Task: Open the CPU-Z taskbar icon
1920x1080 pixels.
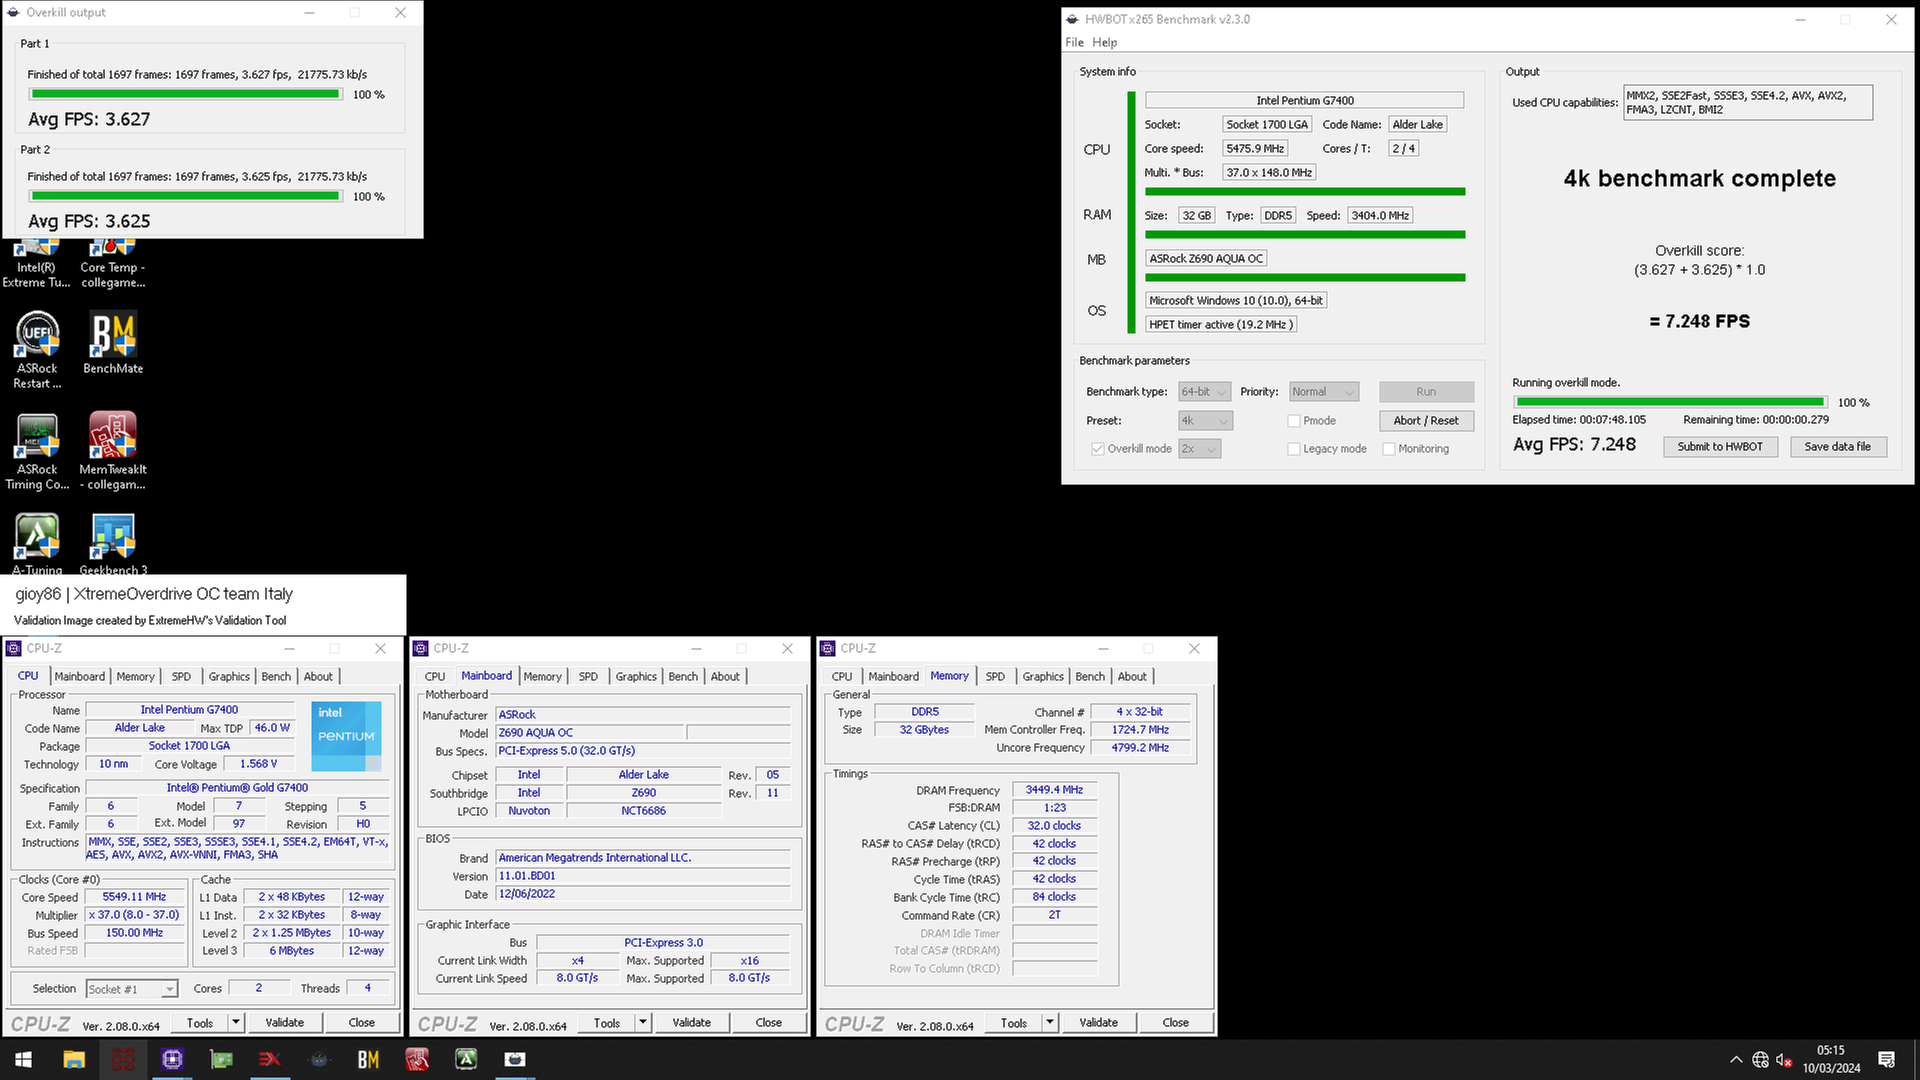Action: [x=172, y=1059]
